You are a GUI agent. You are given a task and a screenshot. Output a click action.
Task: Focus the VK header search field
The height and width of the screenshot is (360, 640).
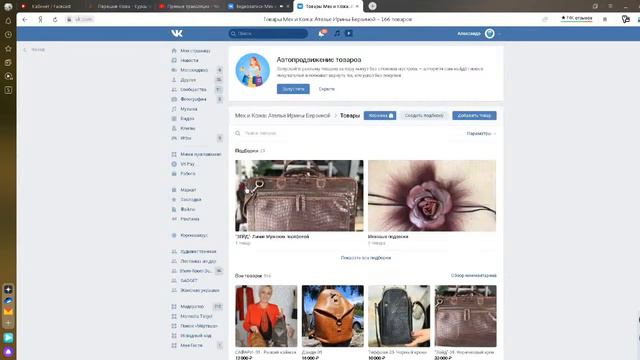point(268,33)
